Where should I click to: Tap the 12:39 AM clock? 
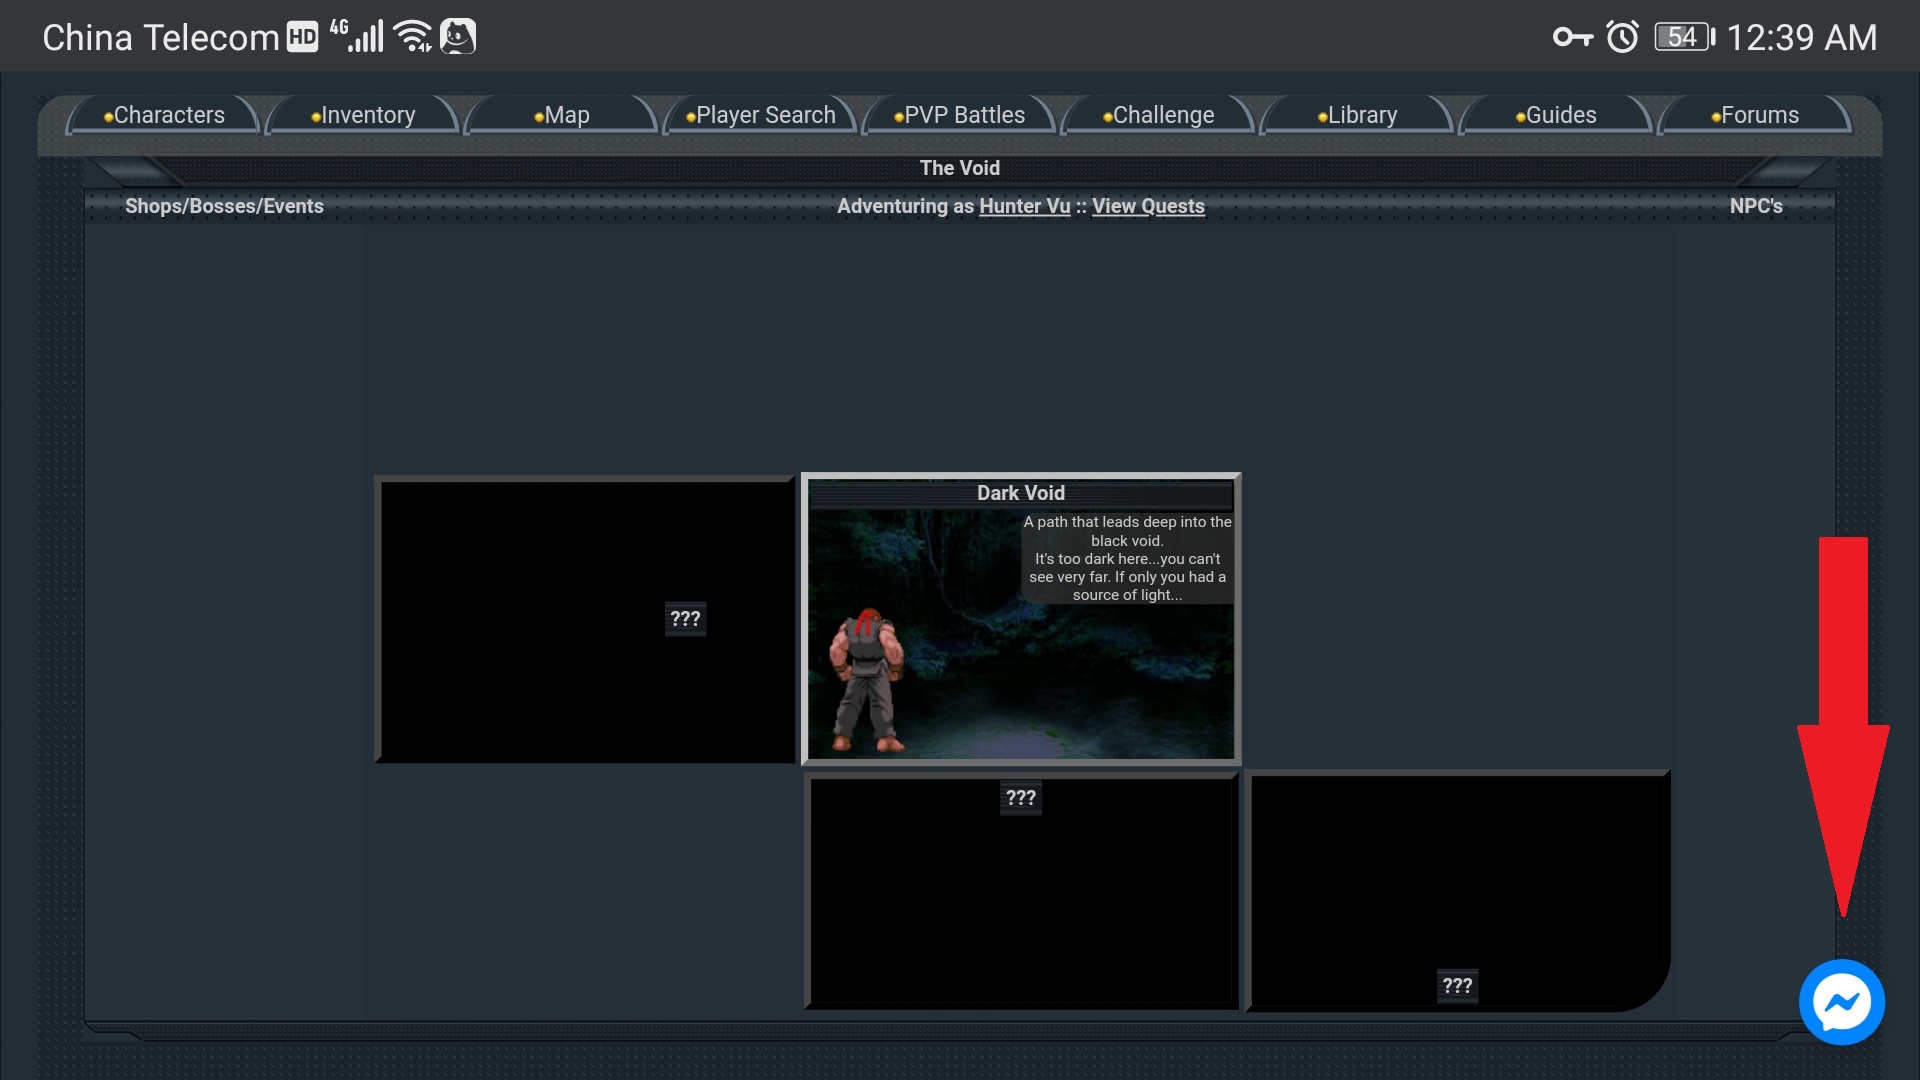(1801, 37)
